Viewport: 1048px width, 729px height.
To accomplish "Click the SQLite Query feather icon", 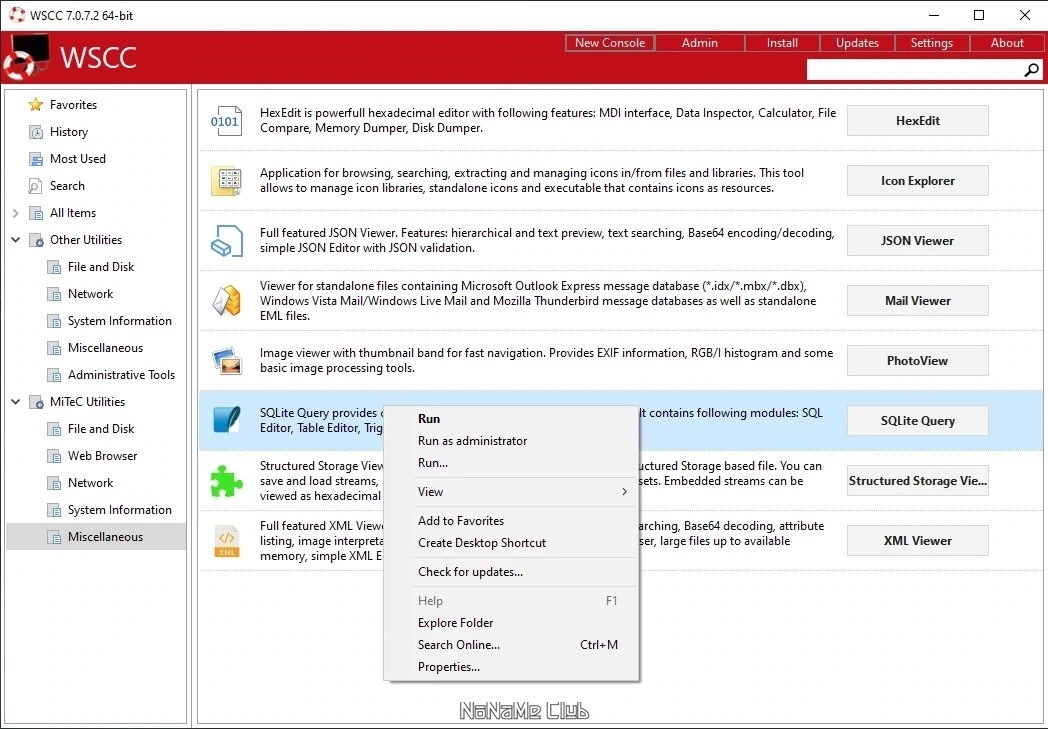I will [x=227, y=420].
